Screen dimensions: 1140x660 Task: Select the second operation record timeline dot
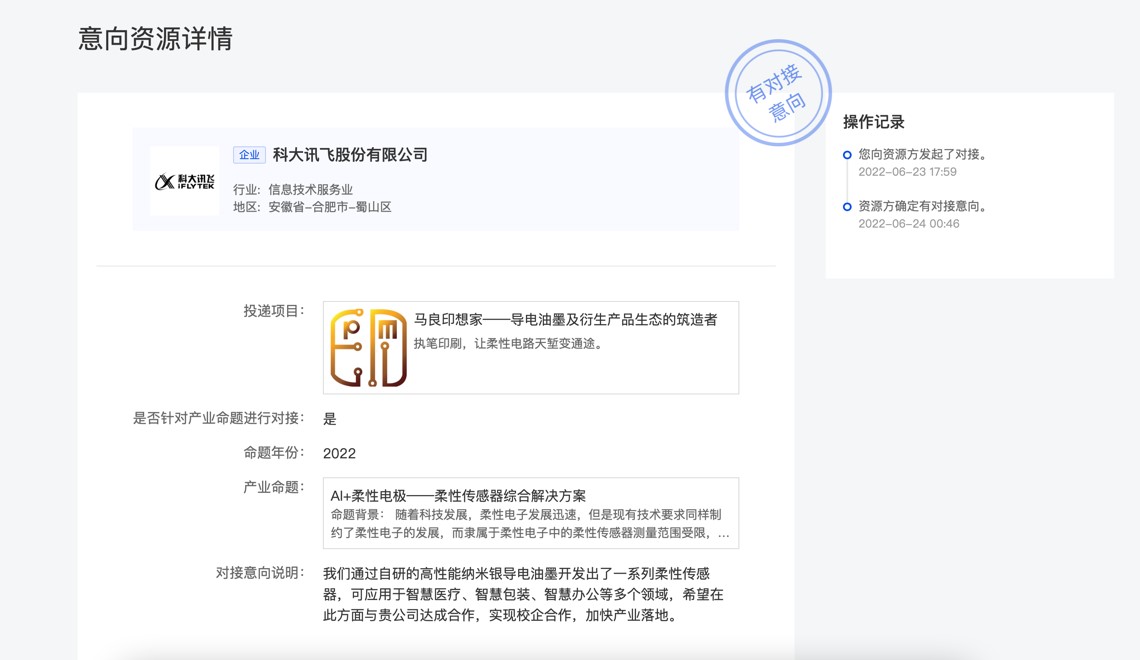click(847, 207)
